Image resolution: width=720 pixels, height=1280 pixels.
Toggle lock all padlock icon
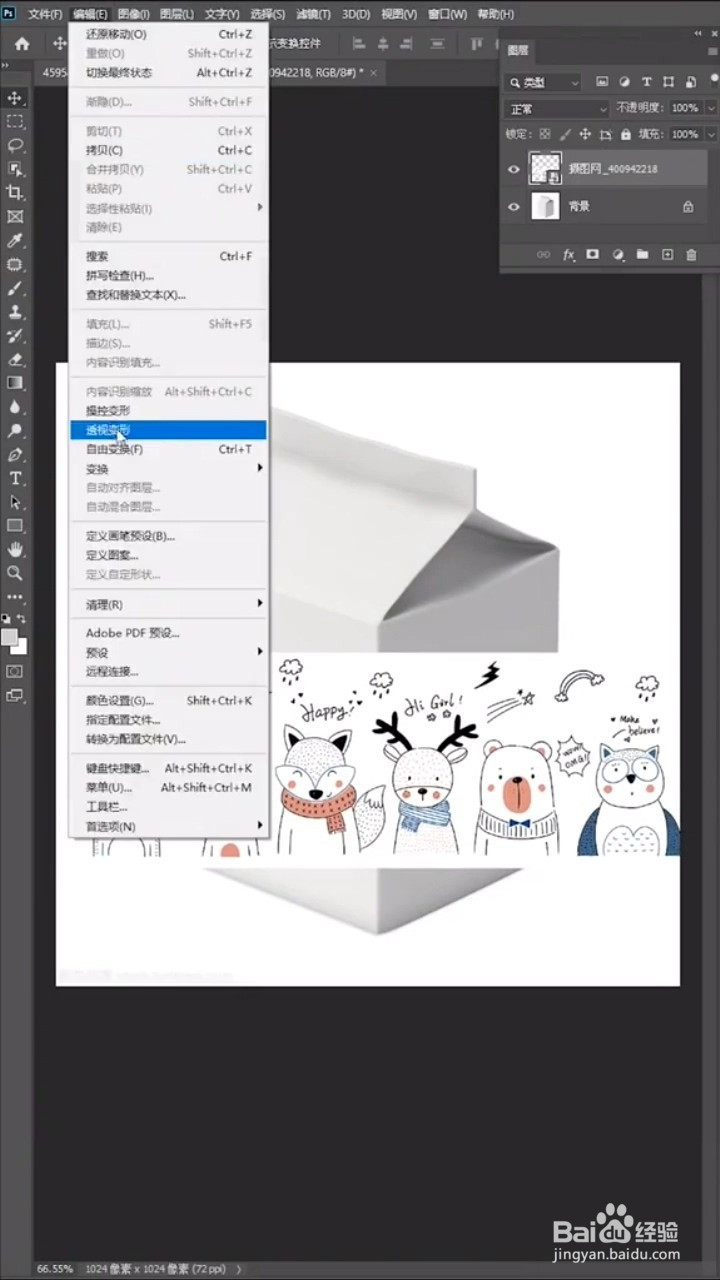click(626, 134)
